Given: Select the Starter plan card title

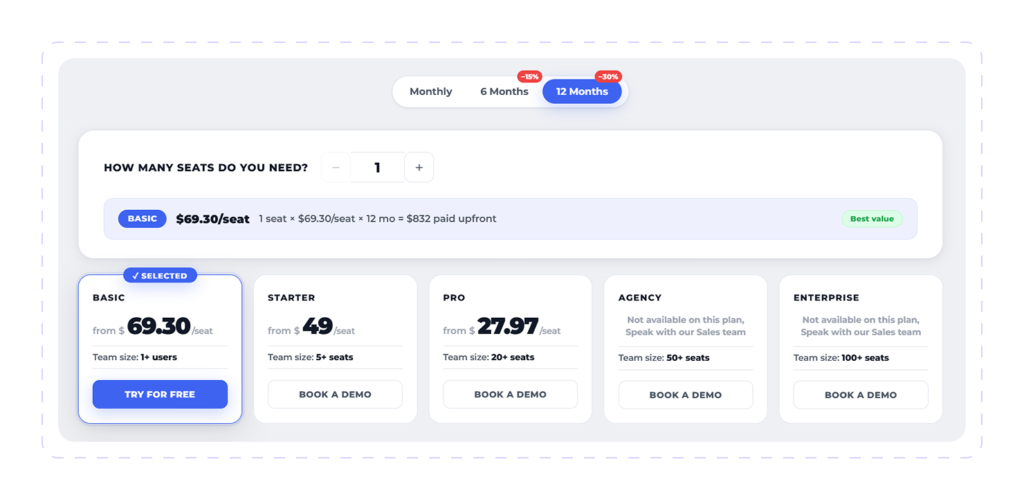Looking at the screenshot, I should pyautogui.click(x=291, y=298).
